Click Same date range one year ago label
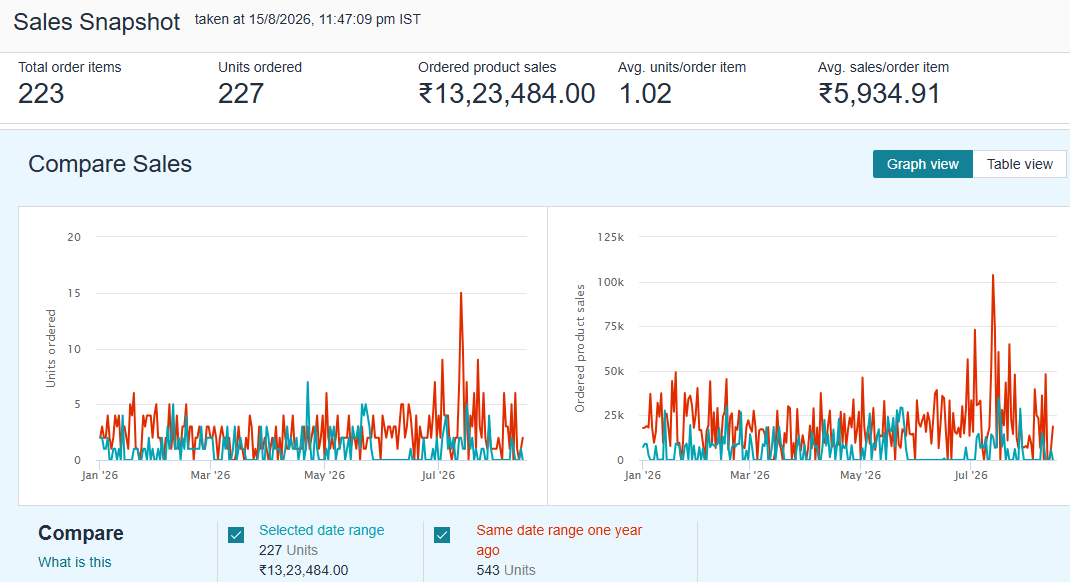Screen dimensions: 1070x582 (x=559, y=540)
